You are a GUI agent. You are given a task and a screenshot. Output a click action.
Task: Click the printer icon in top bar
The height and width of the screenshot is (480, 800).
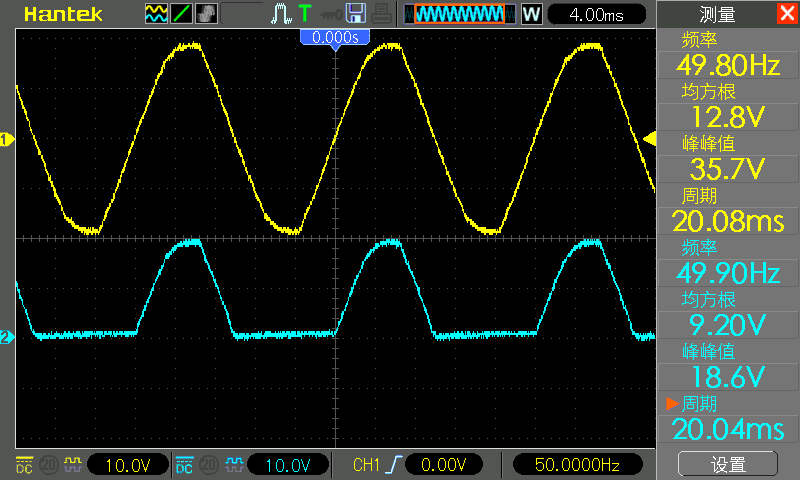coord(381,14)
